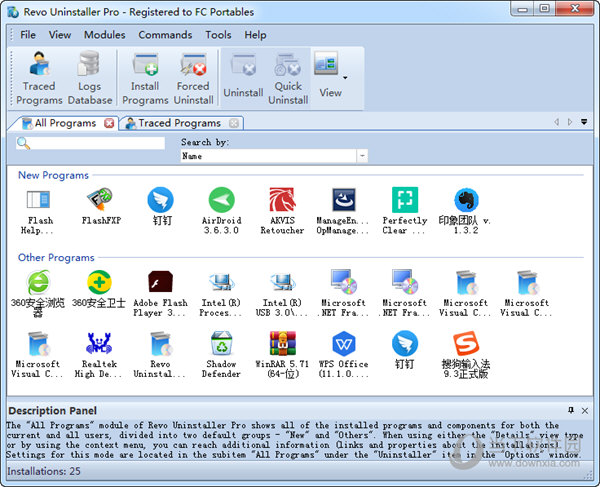The width and height of the screenshot is (600, 487).
Task: Switch to the All Programs tab
Action: 65,123
